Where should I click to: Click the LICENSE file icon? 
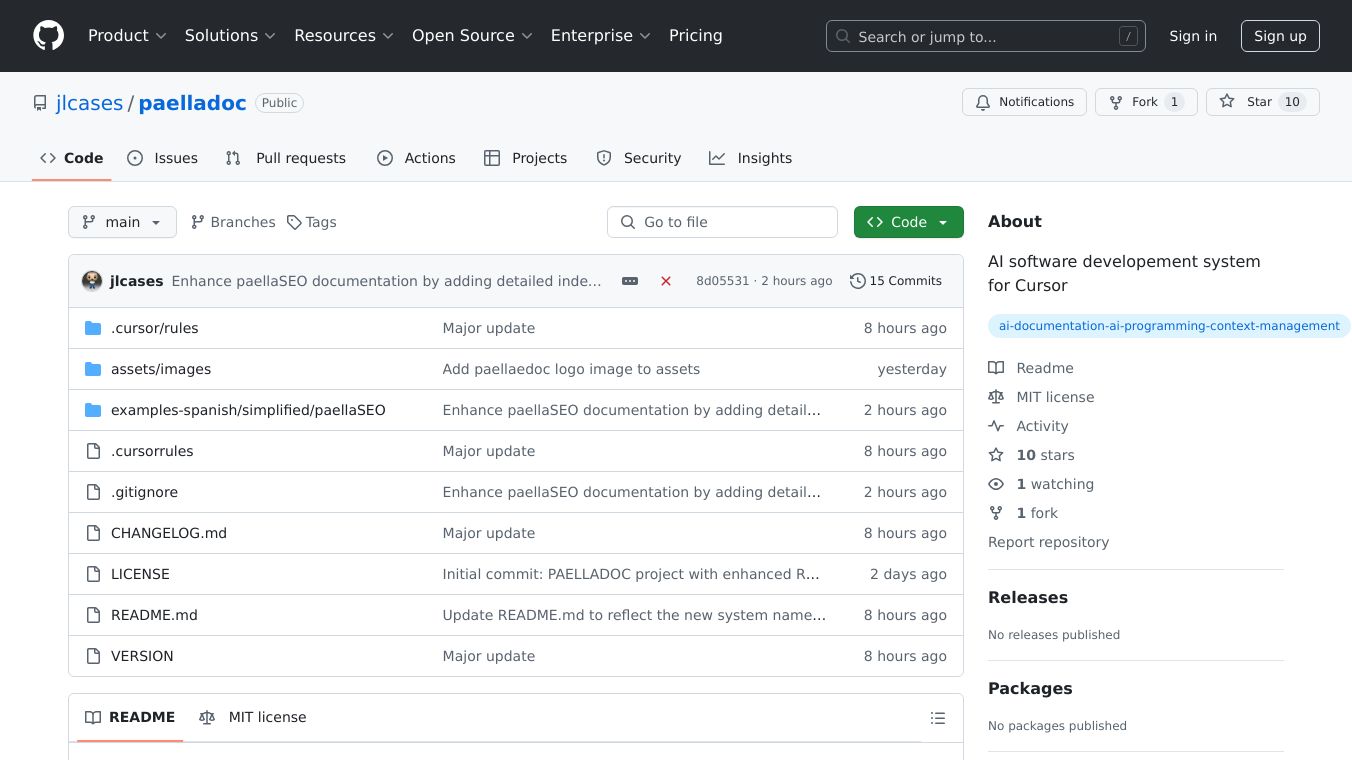pos(93,574)
